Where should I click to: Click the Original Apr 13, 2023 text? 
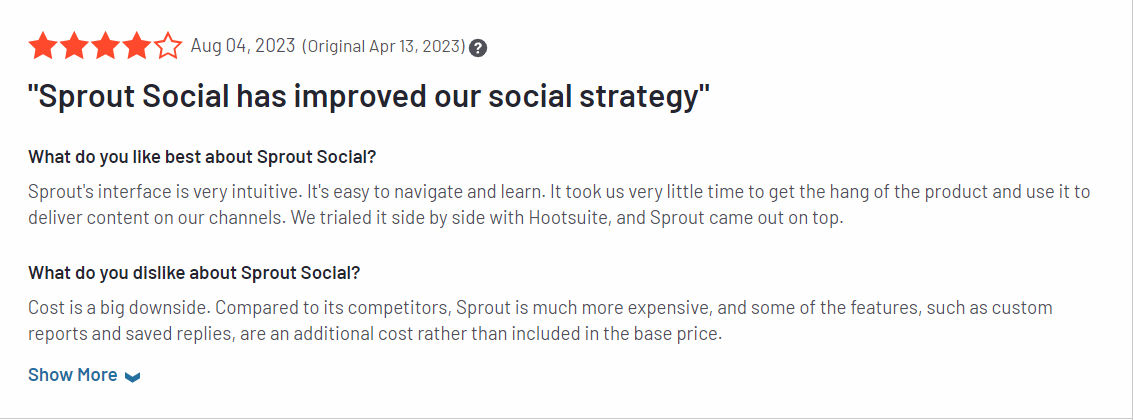pos(383,47)
